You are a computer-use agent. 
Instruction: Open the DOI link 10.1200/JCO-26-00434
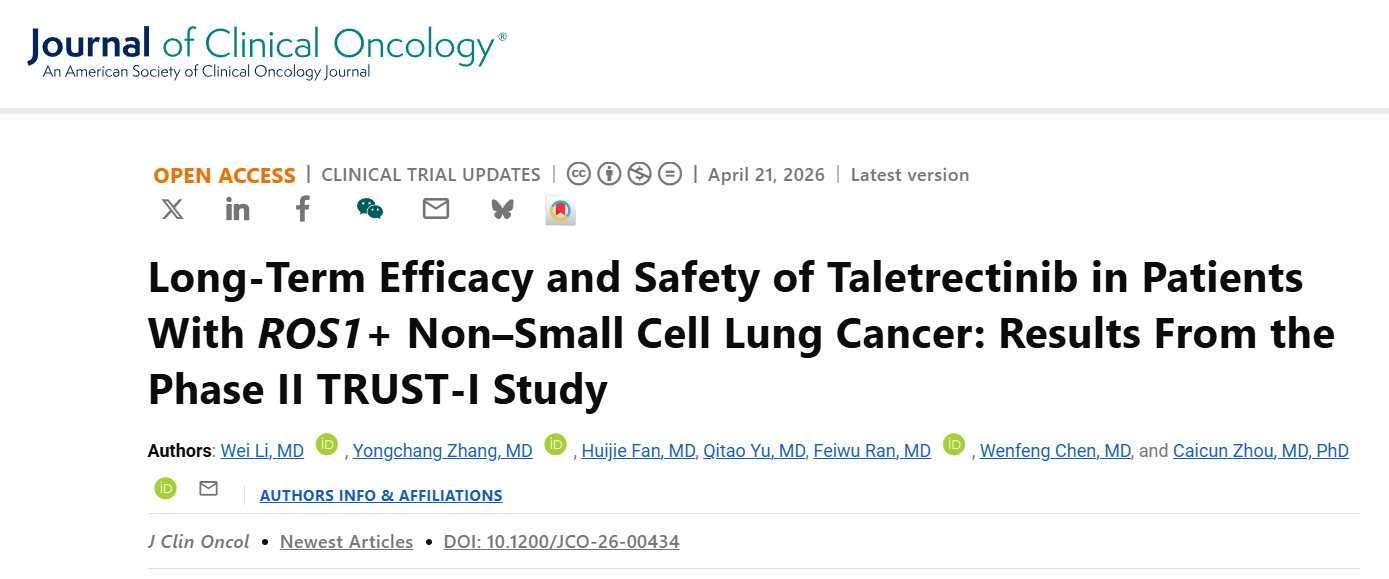[562, 542]
